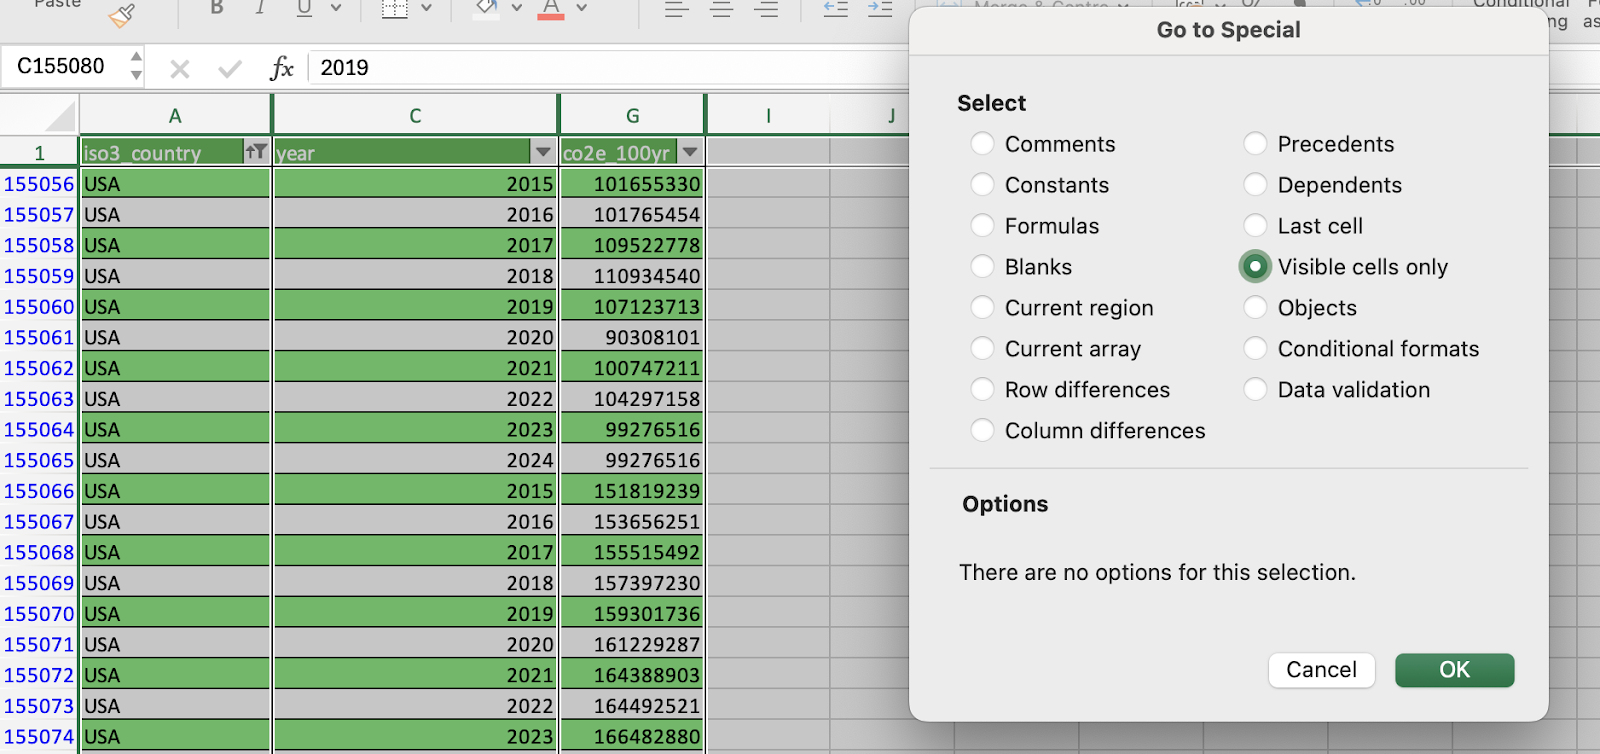Select the Formulas radio button
The width and height of the screenshot is (1600, 754).
983,226
